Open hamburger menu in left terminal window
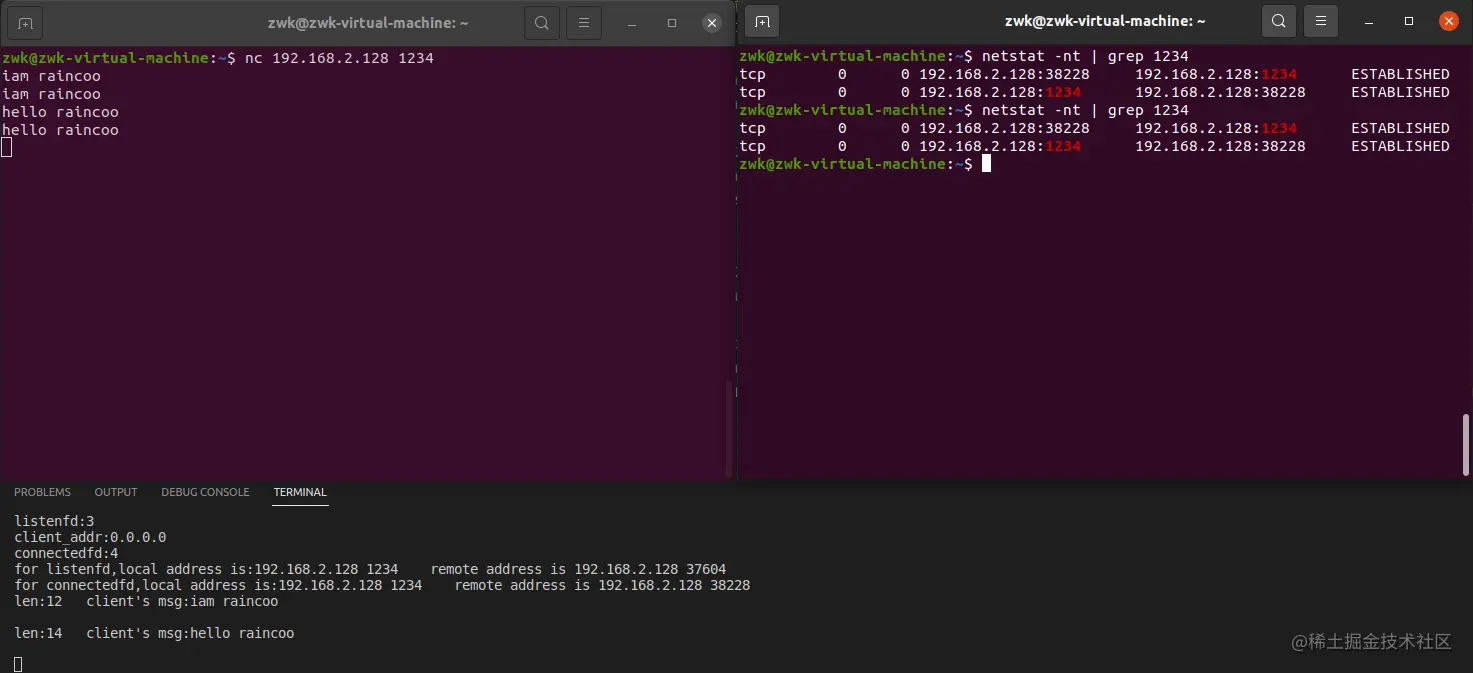 pos(584,22)
